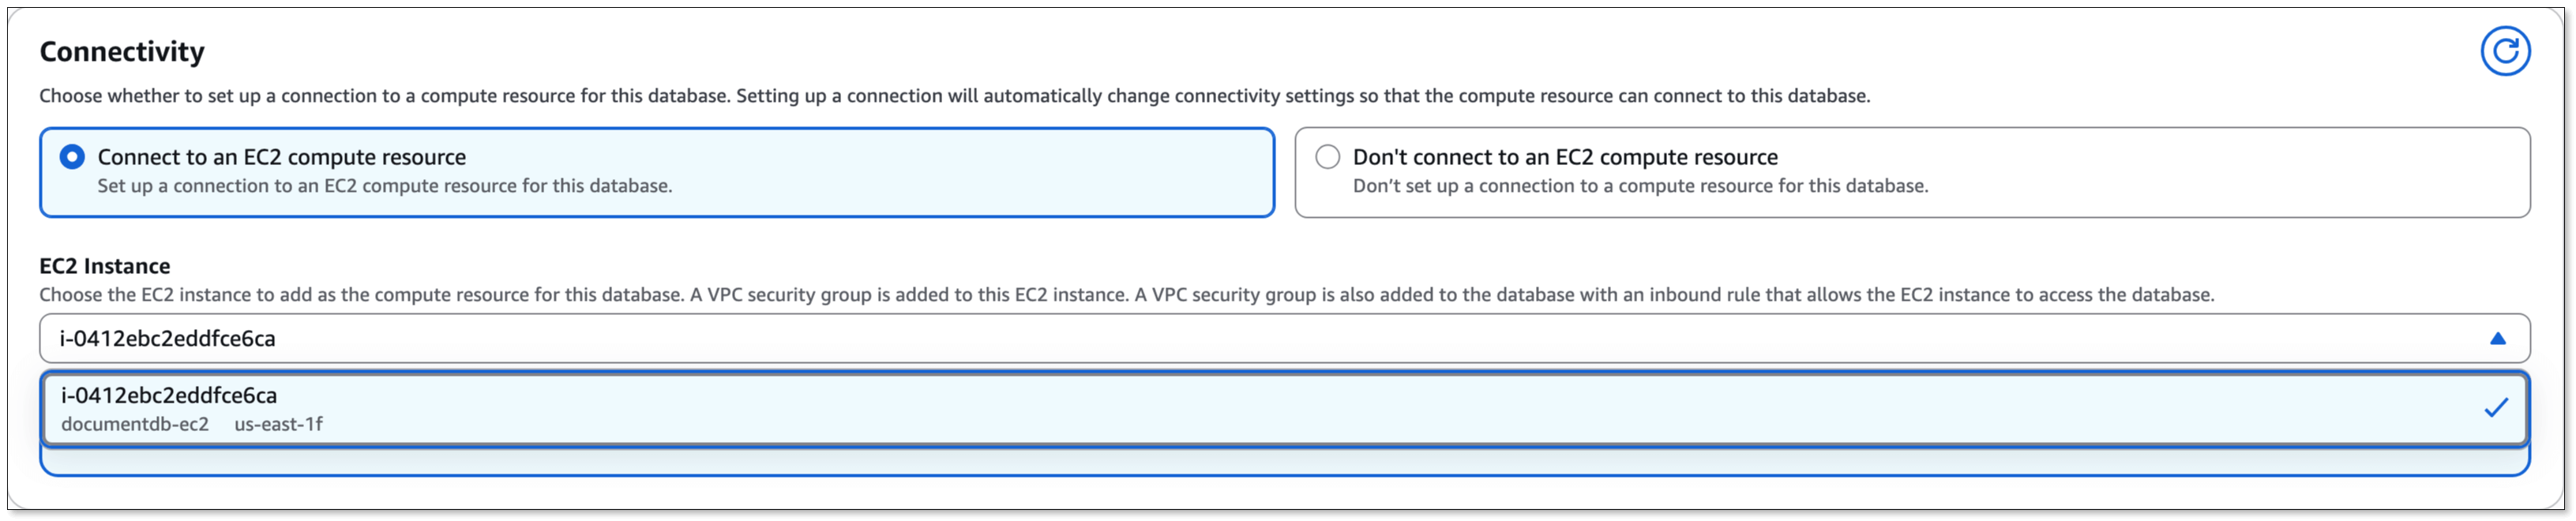Select the "Connect to an EC2 compute resource" radio button
The width and height of the screenshot is (2576, 521).
tap(72, 157)
